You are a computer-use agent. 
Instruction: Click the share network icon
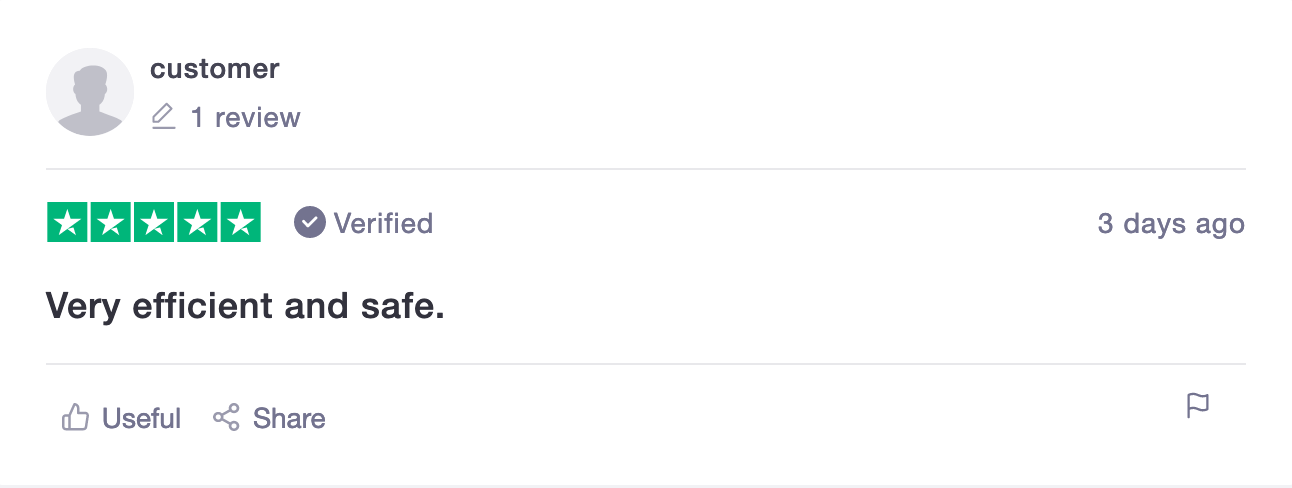pos(226,418)
